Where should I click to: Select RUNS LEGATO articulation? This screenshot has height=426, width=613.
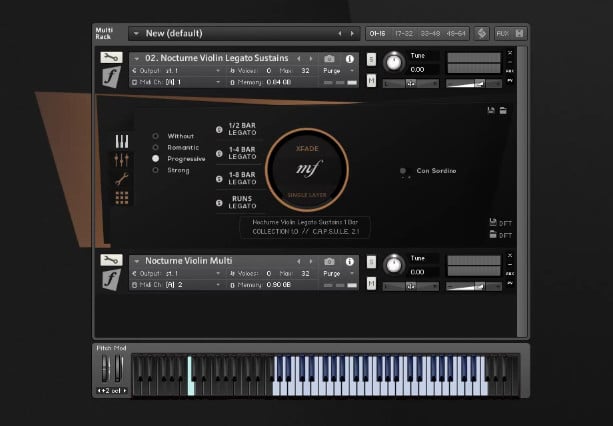tap(238, 202)
